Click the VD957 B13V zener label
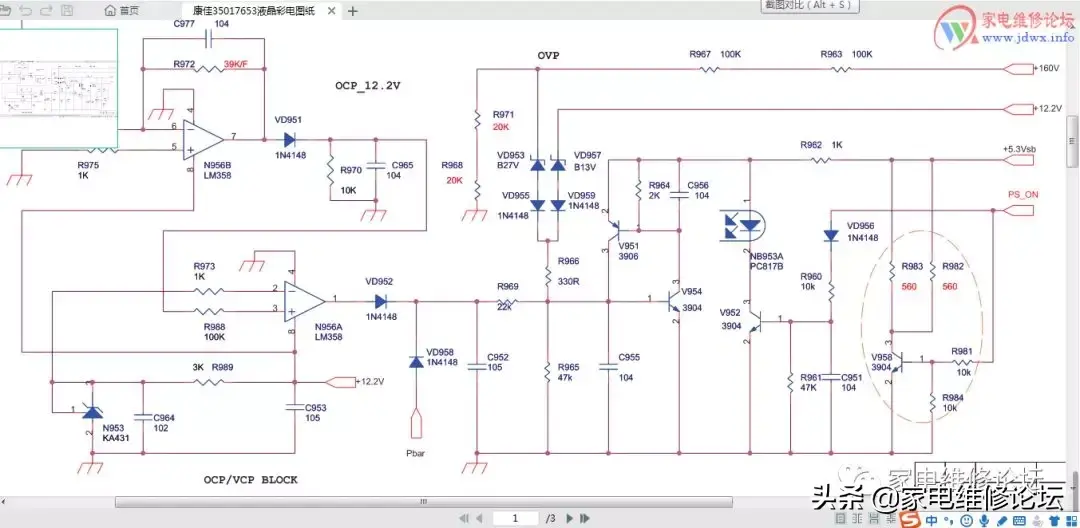 pyautogui.click(x=590, y=160)
